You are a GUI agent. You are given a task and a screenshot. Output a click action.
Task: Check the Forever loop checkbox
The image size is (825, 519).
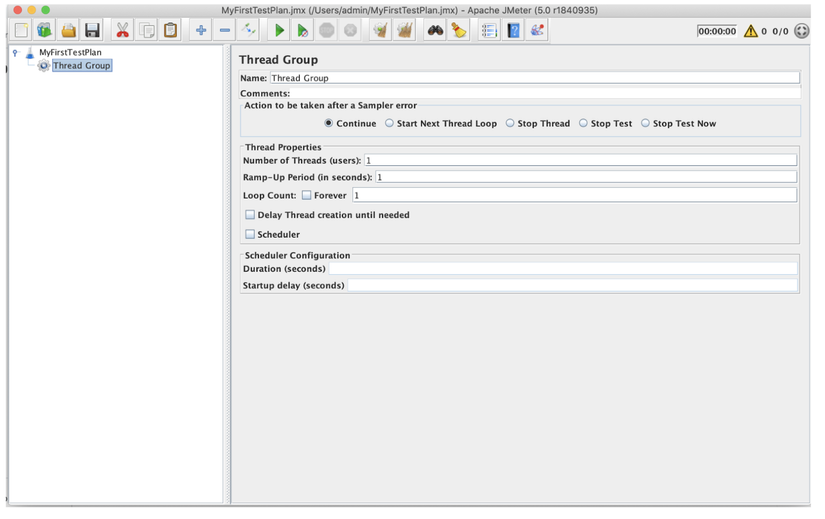click(x=307, y=195)
